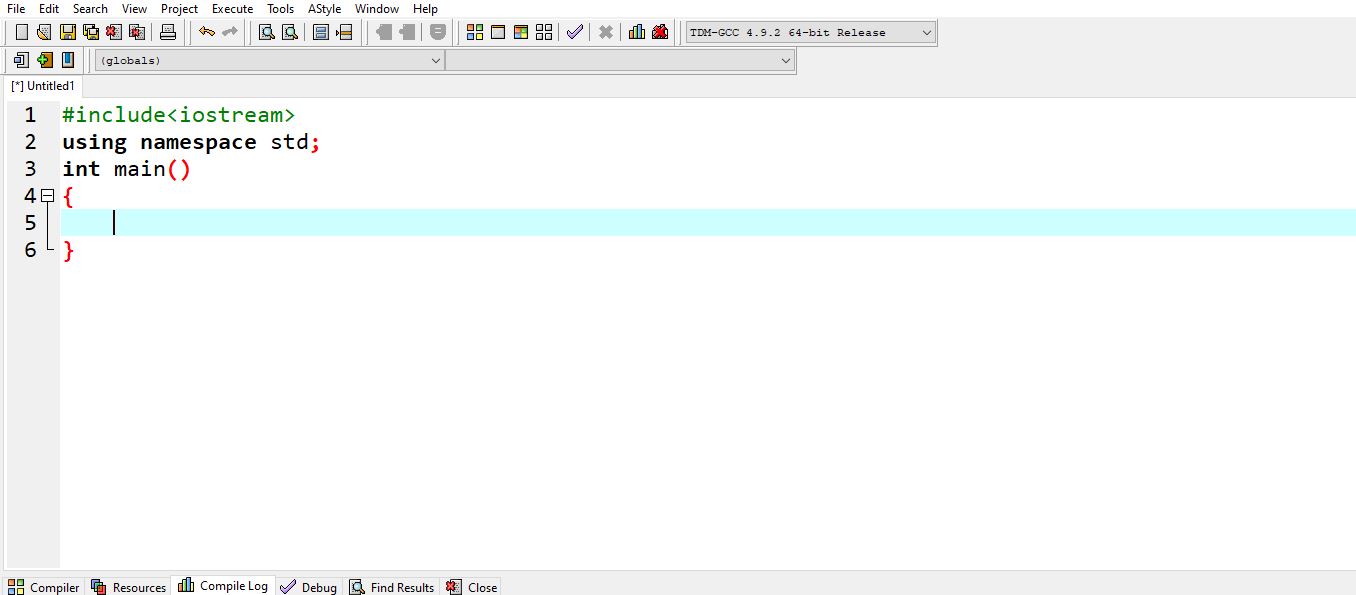This screenshot has height=595, width=1356.
Task: Click the #include<iostream> line
Action: tap(178, 115)
